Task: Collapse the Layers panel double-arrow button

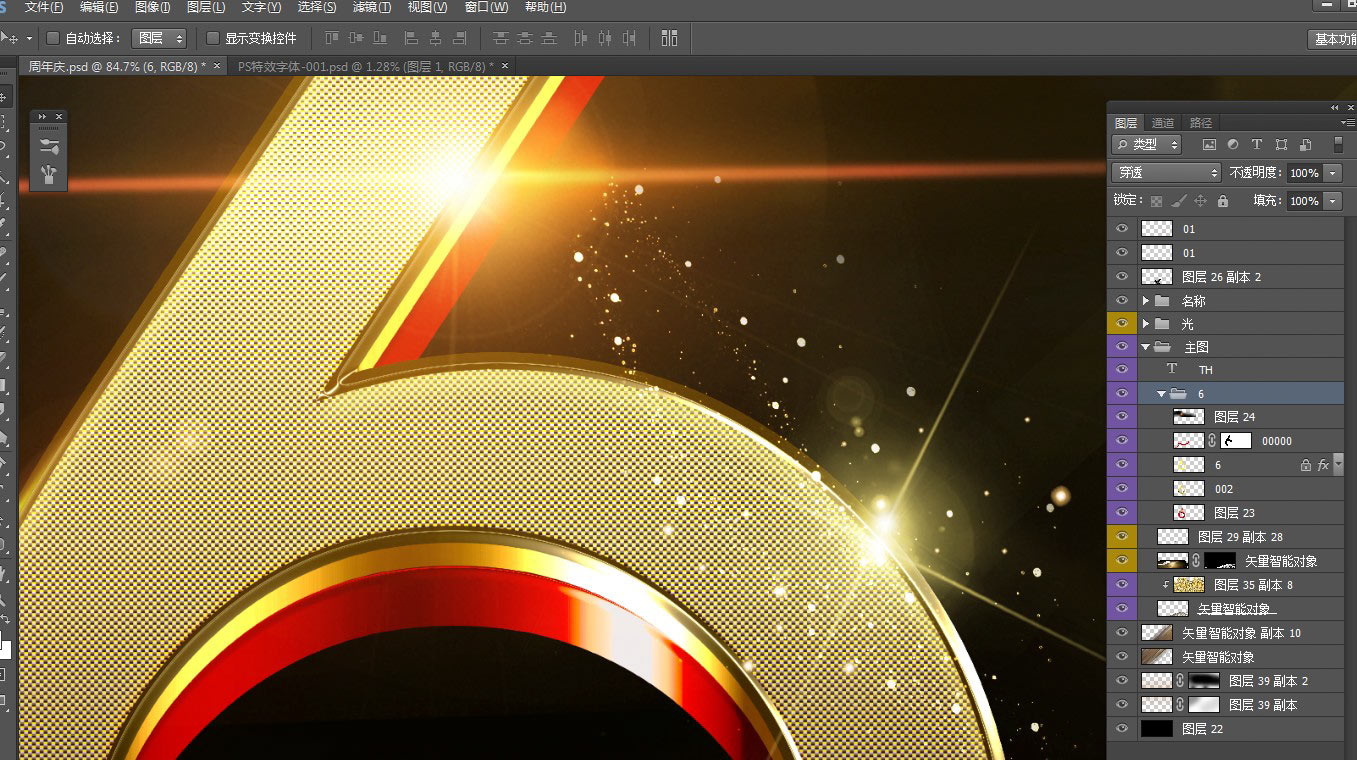Action: click(x=1334, y=107)
